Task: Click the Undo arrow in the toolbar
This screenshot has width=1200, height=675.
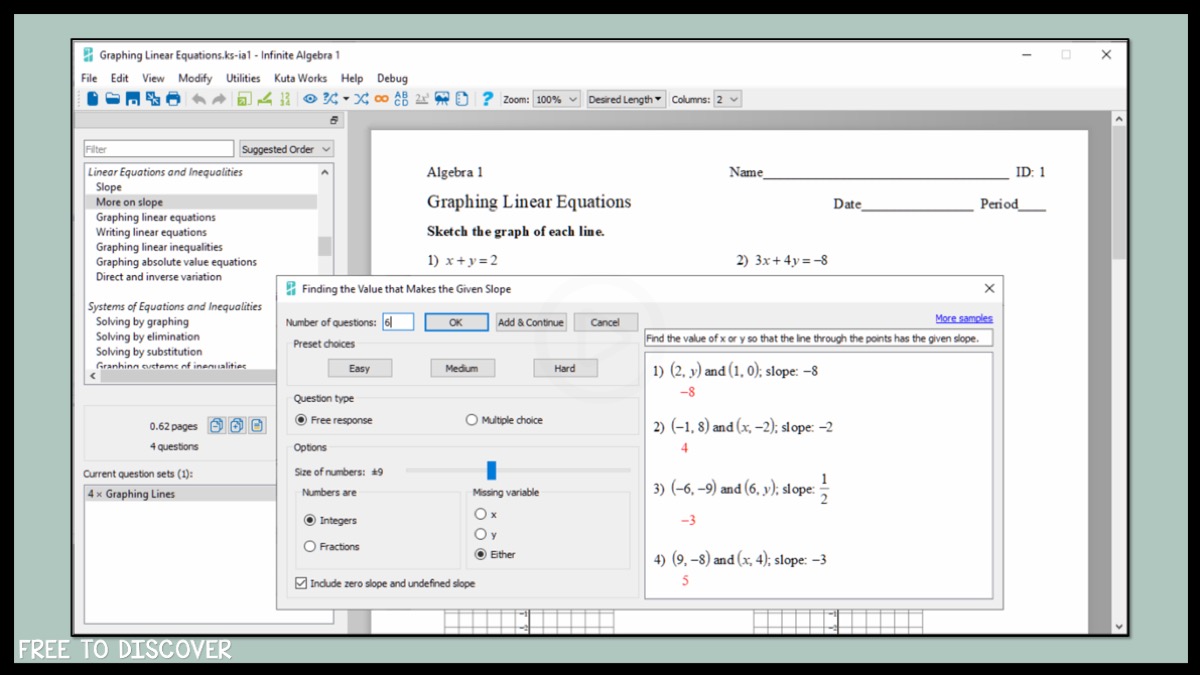Action: tap(199, 99)
